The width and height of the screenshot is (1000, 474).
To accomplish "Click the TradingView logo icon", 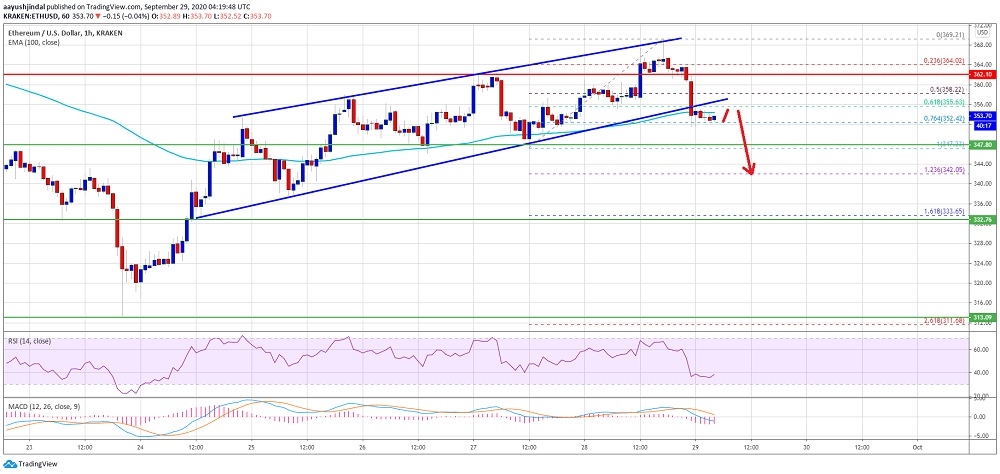I will tap(12, 464).
